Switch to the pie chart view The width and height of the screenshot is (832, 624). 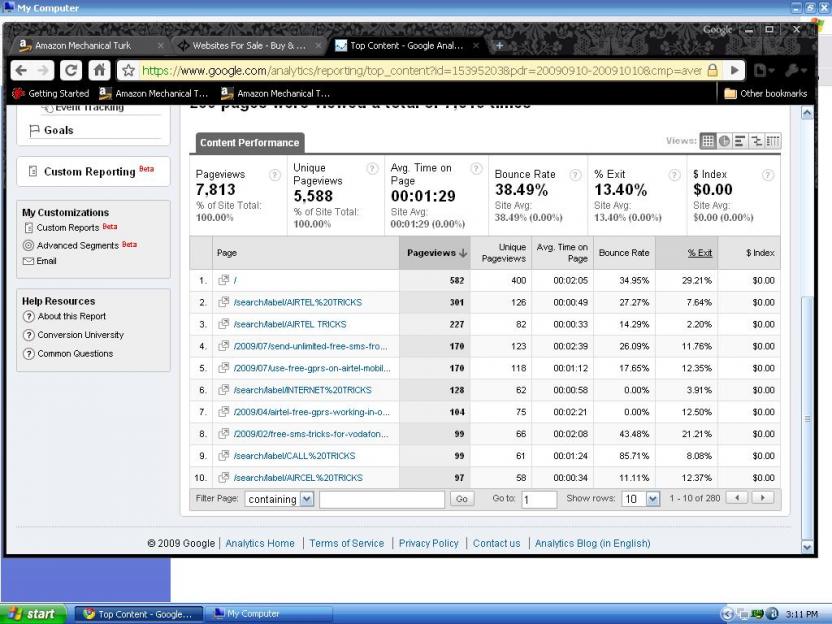(x=724, y=142)
